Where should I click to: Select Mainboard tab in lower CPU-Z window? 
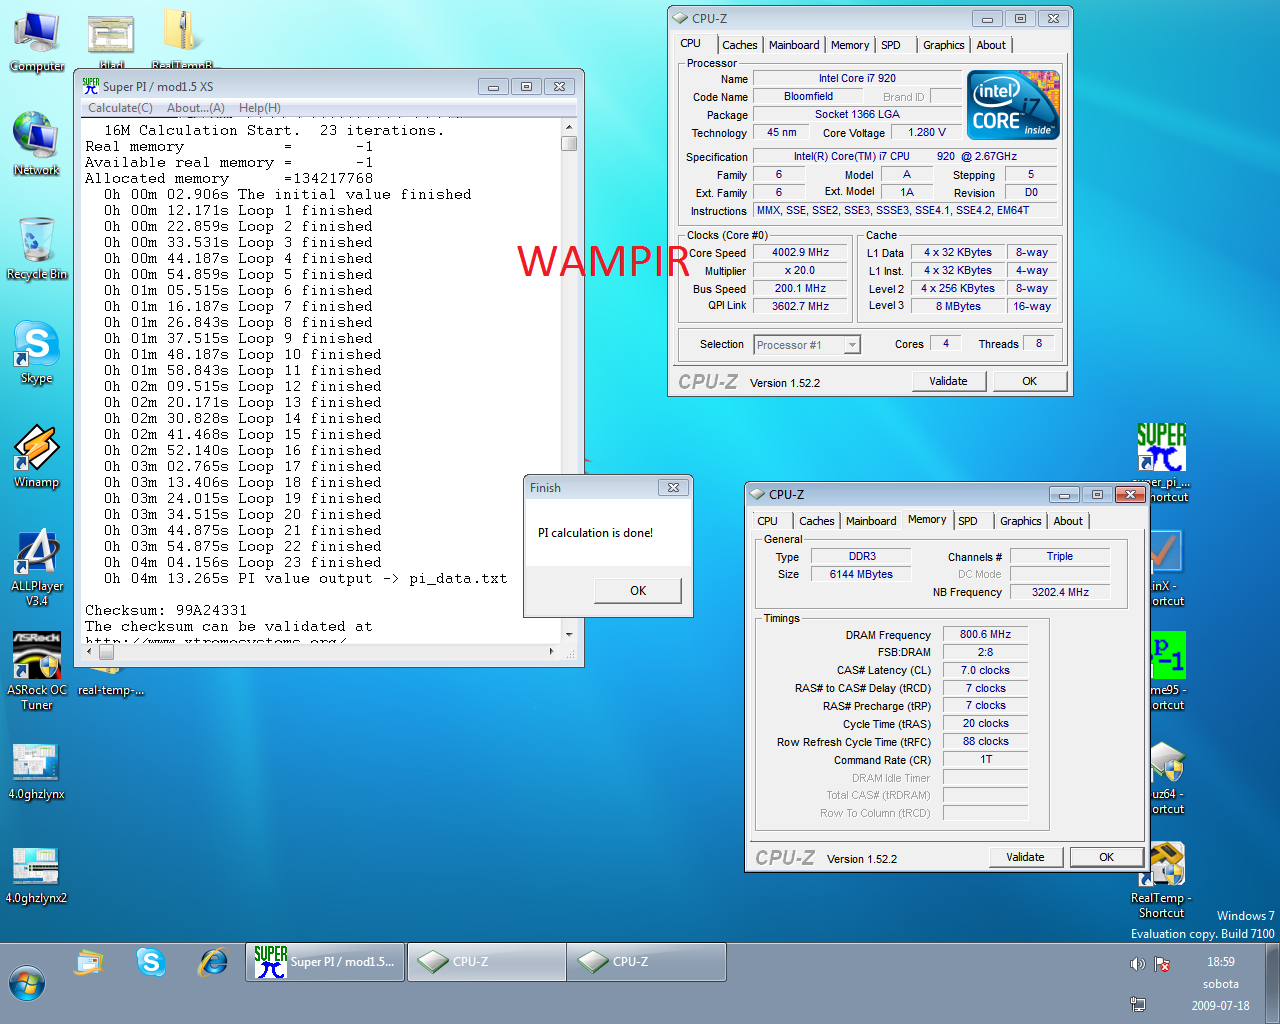click(871, 521)
